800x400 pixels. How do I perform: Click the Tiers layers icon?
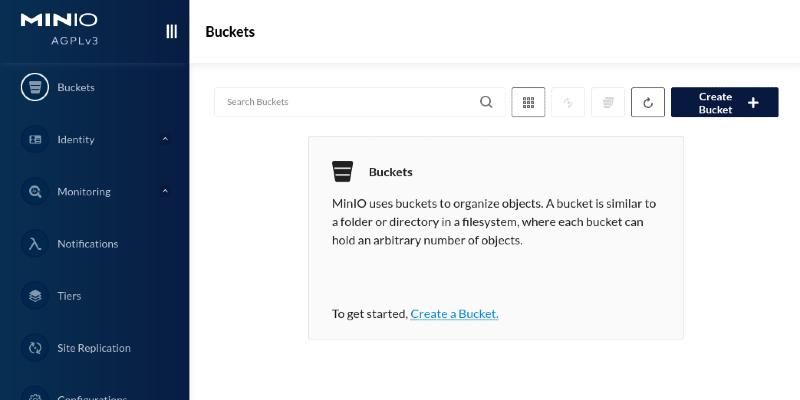click(x=35, y=296)
